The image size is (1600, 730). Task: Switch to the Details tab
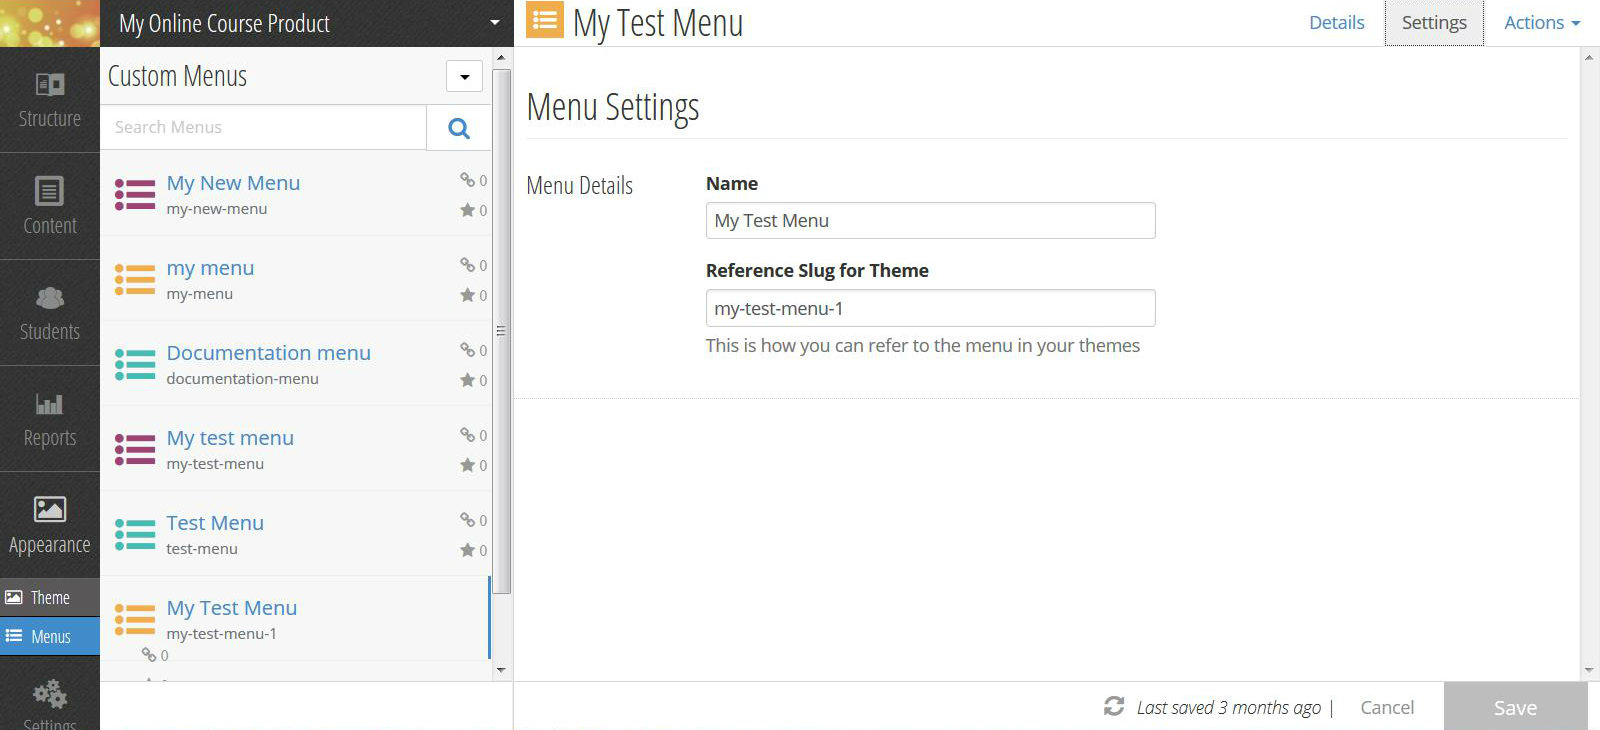(1336, 23)
